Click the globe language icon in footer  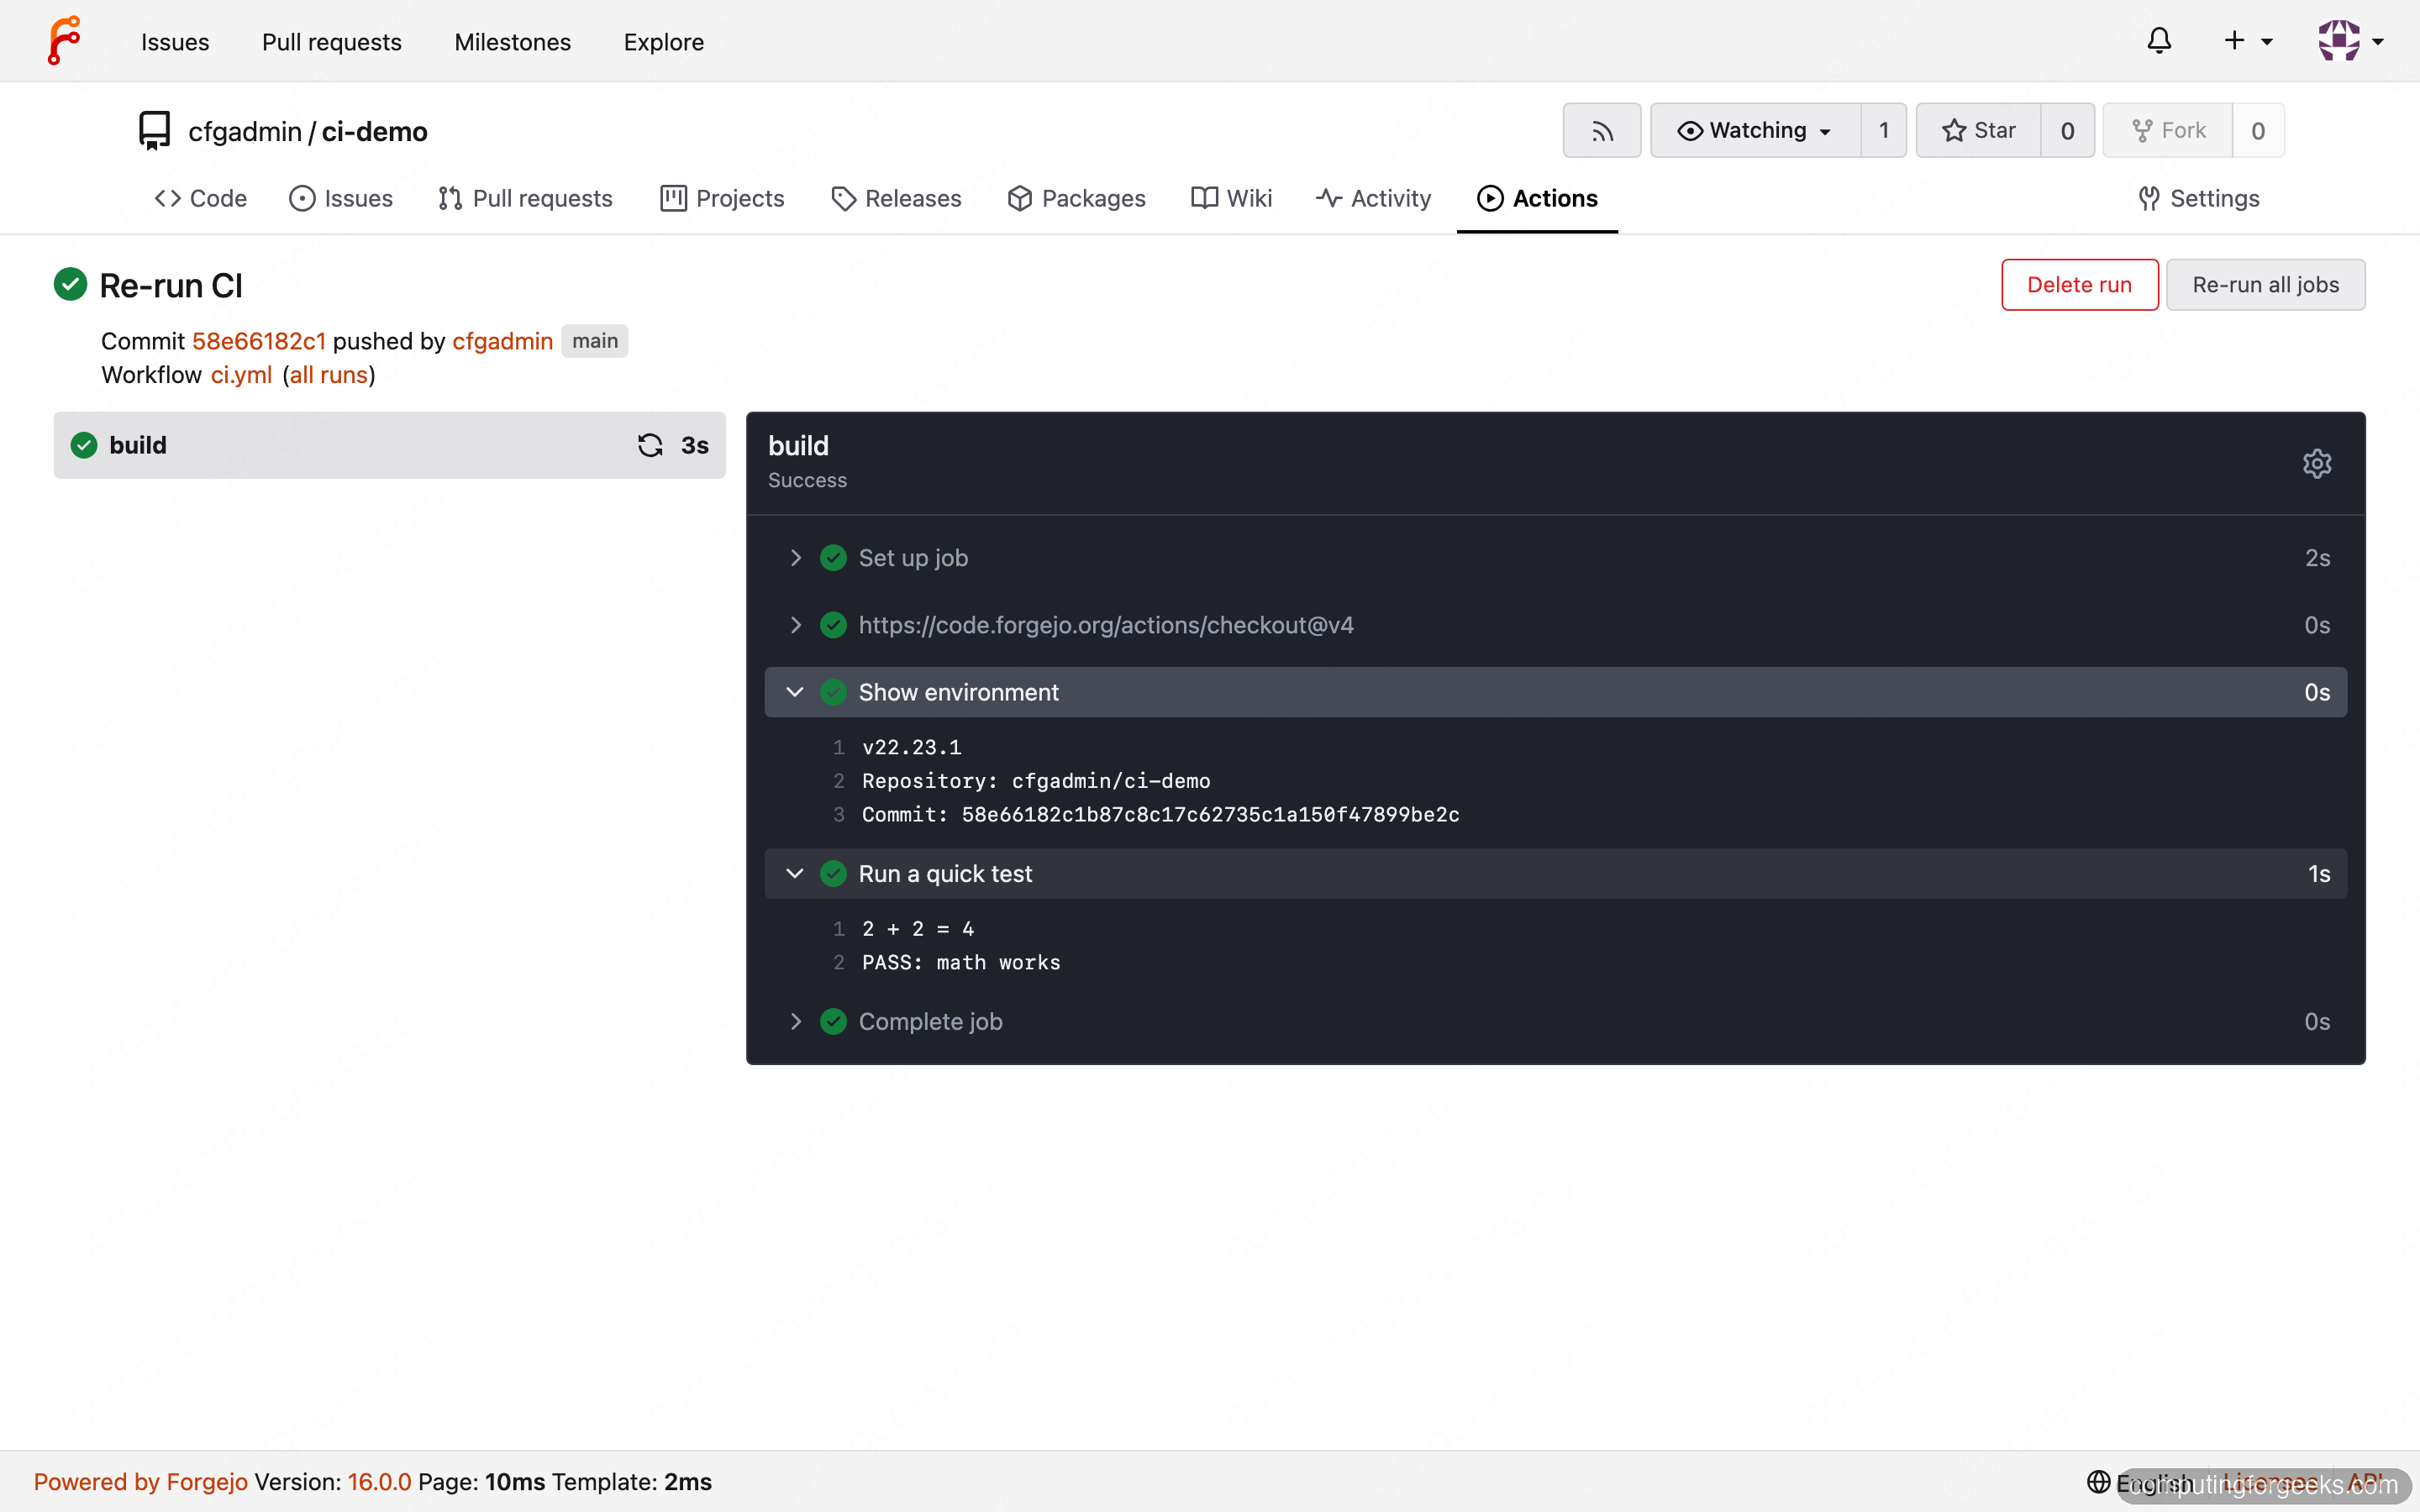coord(2099,1481)
